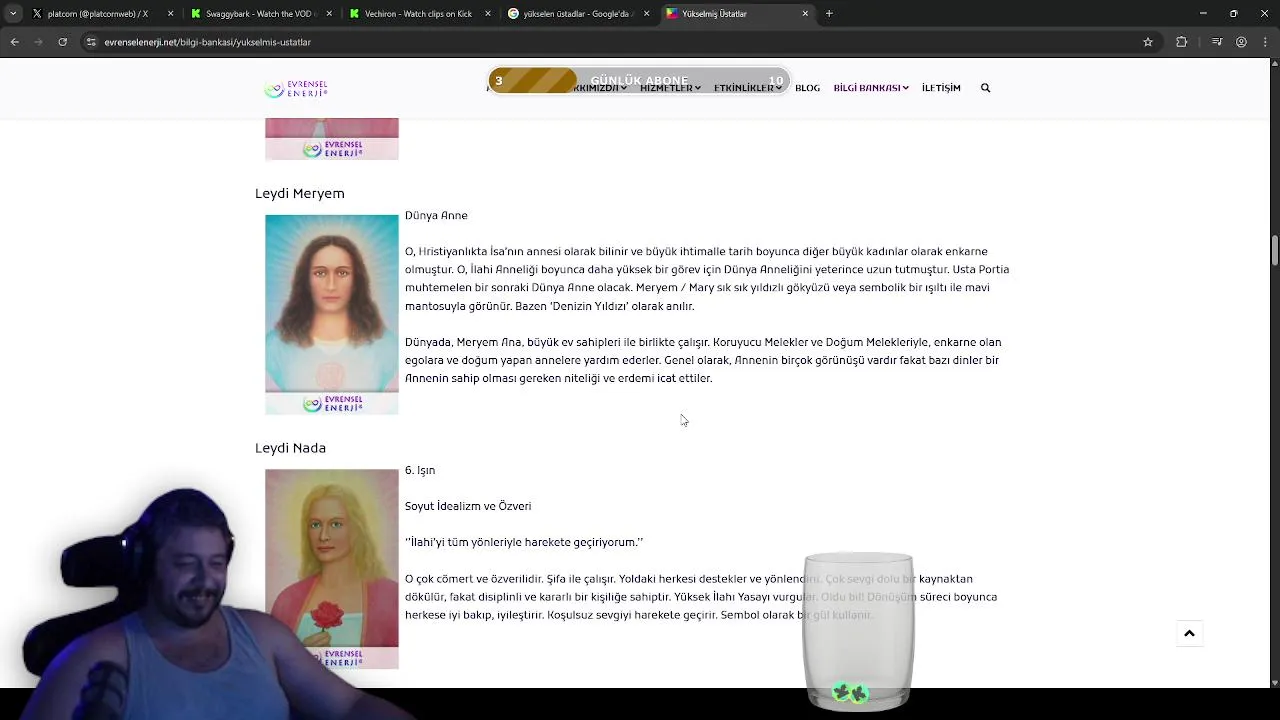Image resolution: width=1280 pixels, height=720 pixels.
Task: View site information icon in address bar
Action: (x=91, y=42)
